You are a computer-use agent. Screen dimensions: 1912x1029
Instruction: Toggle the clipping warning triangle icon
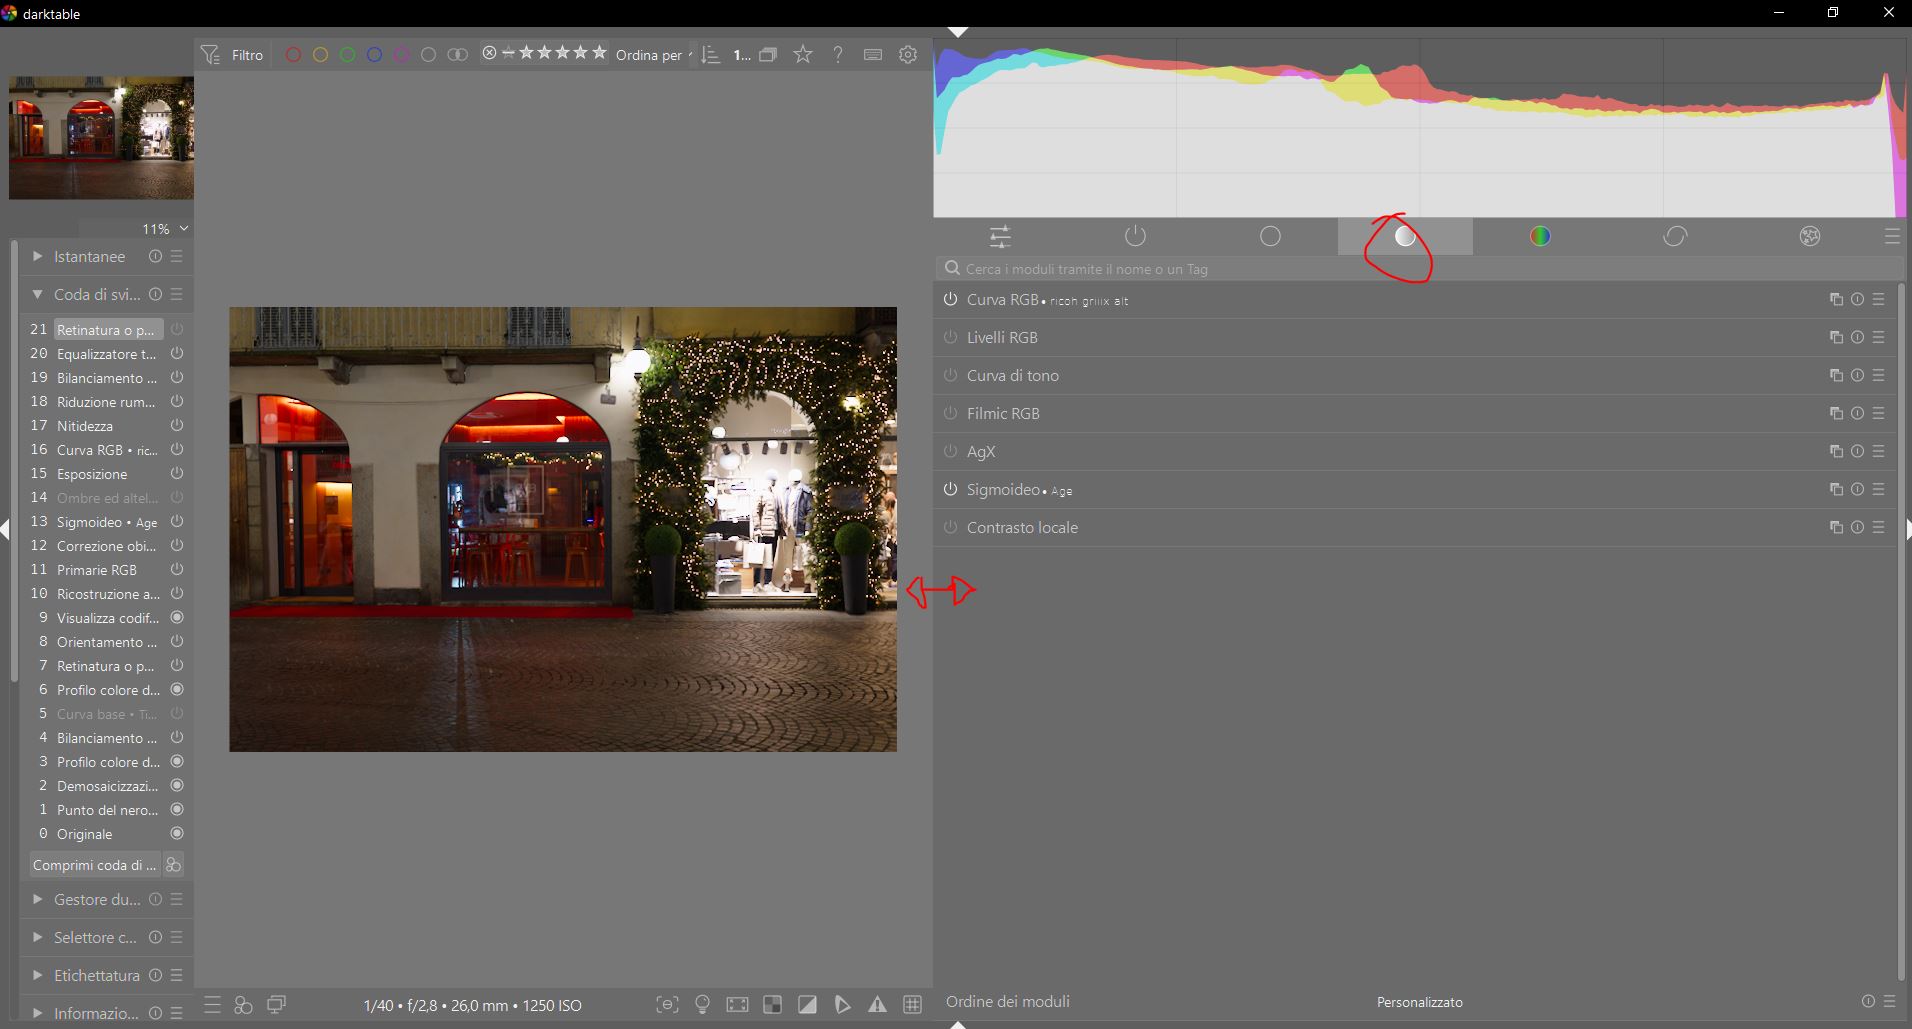[877, 1005]
